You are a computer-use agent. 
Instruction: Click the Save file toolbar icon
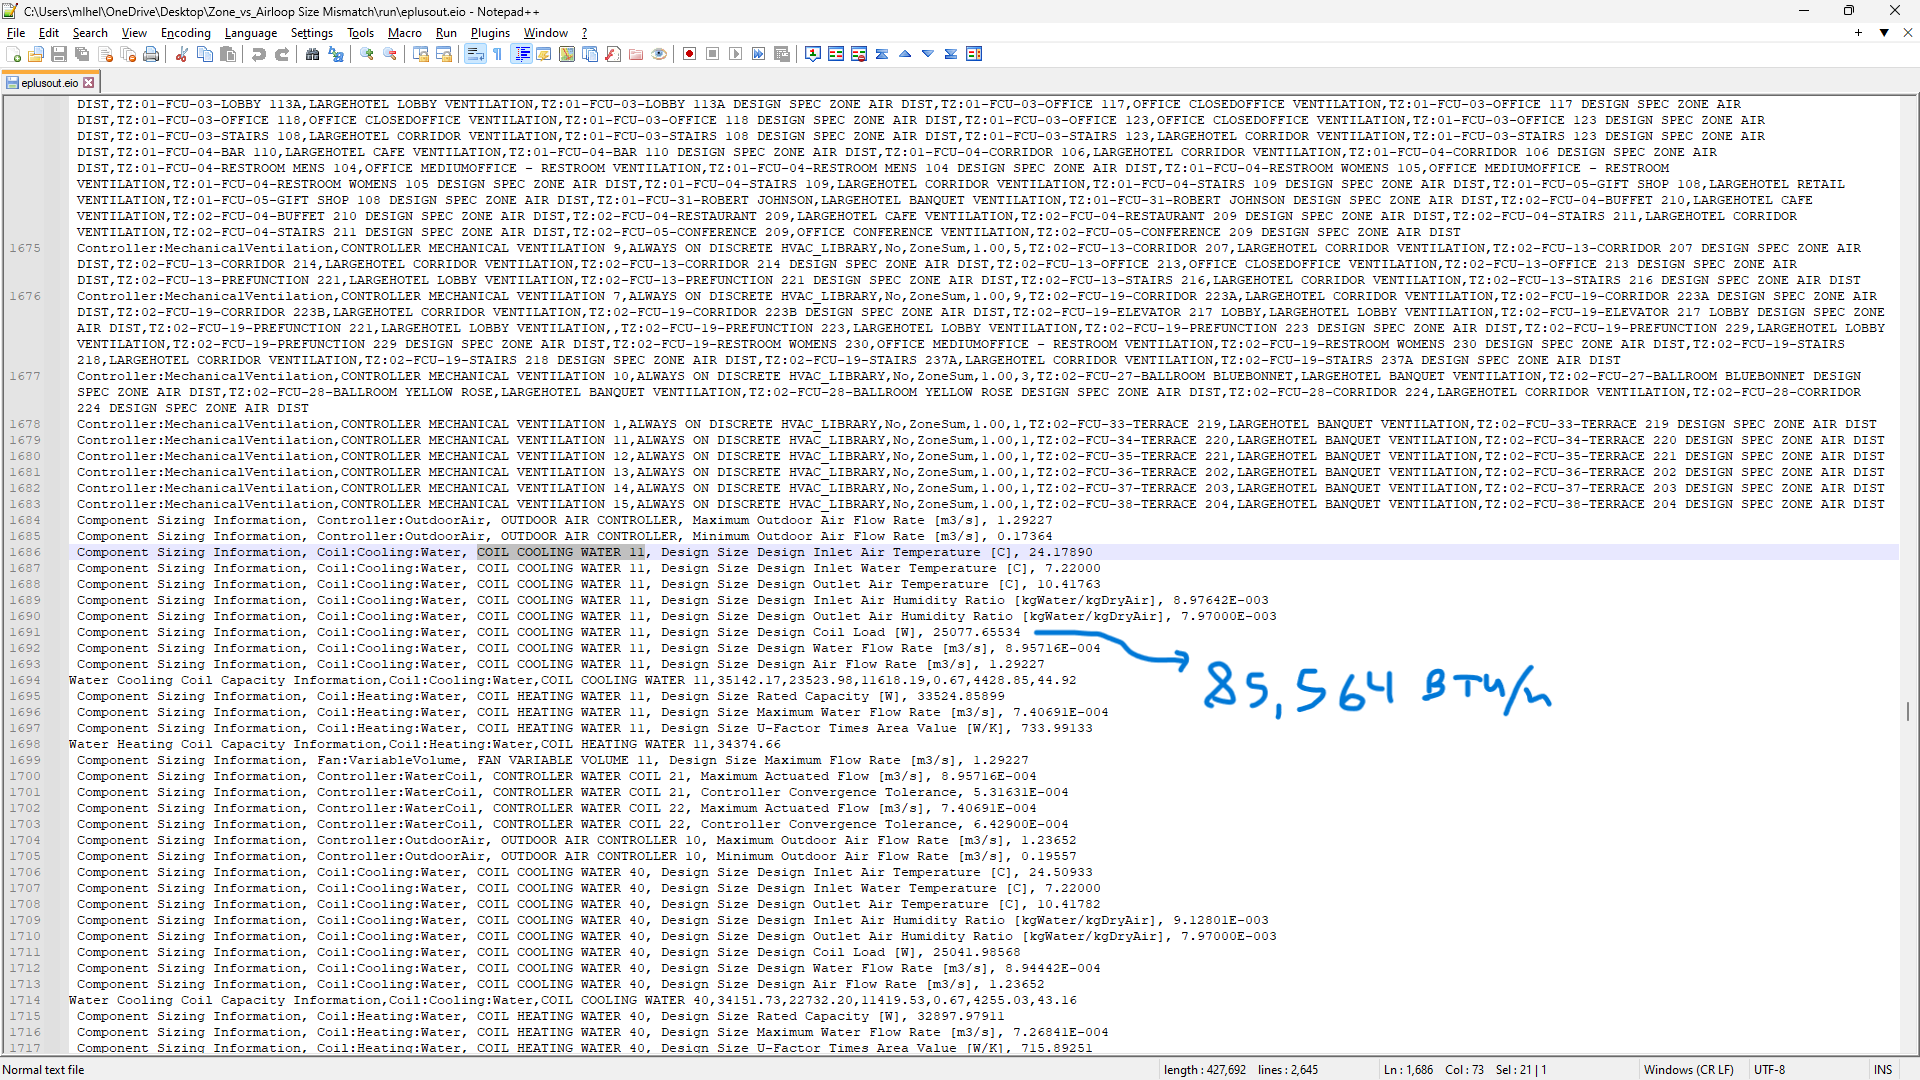click(59, 54)
